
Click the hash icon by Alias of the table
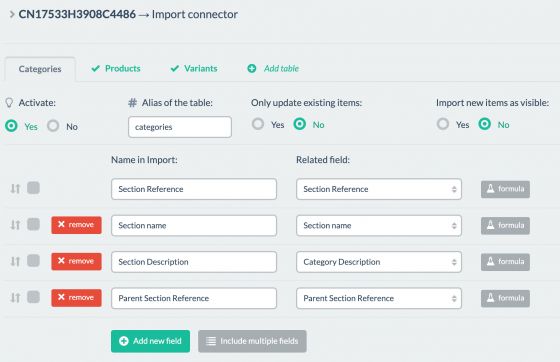tap(132, 103)
